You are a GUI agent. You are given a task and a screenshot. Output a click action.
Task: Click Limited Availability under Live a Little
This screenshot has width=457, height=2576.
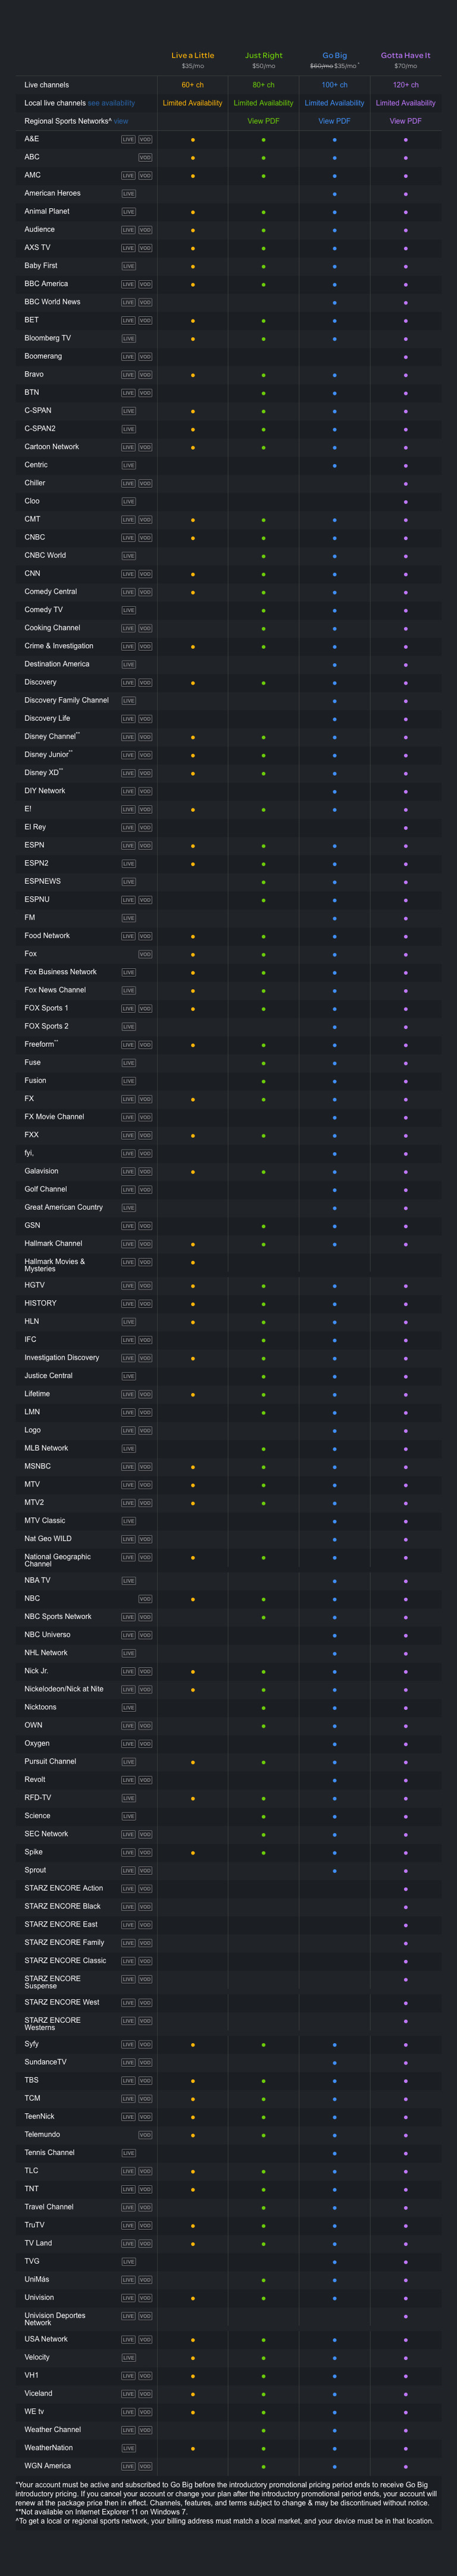192,103
